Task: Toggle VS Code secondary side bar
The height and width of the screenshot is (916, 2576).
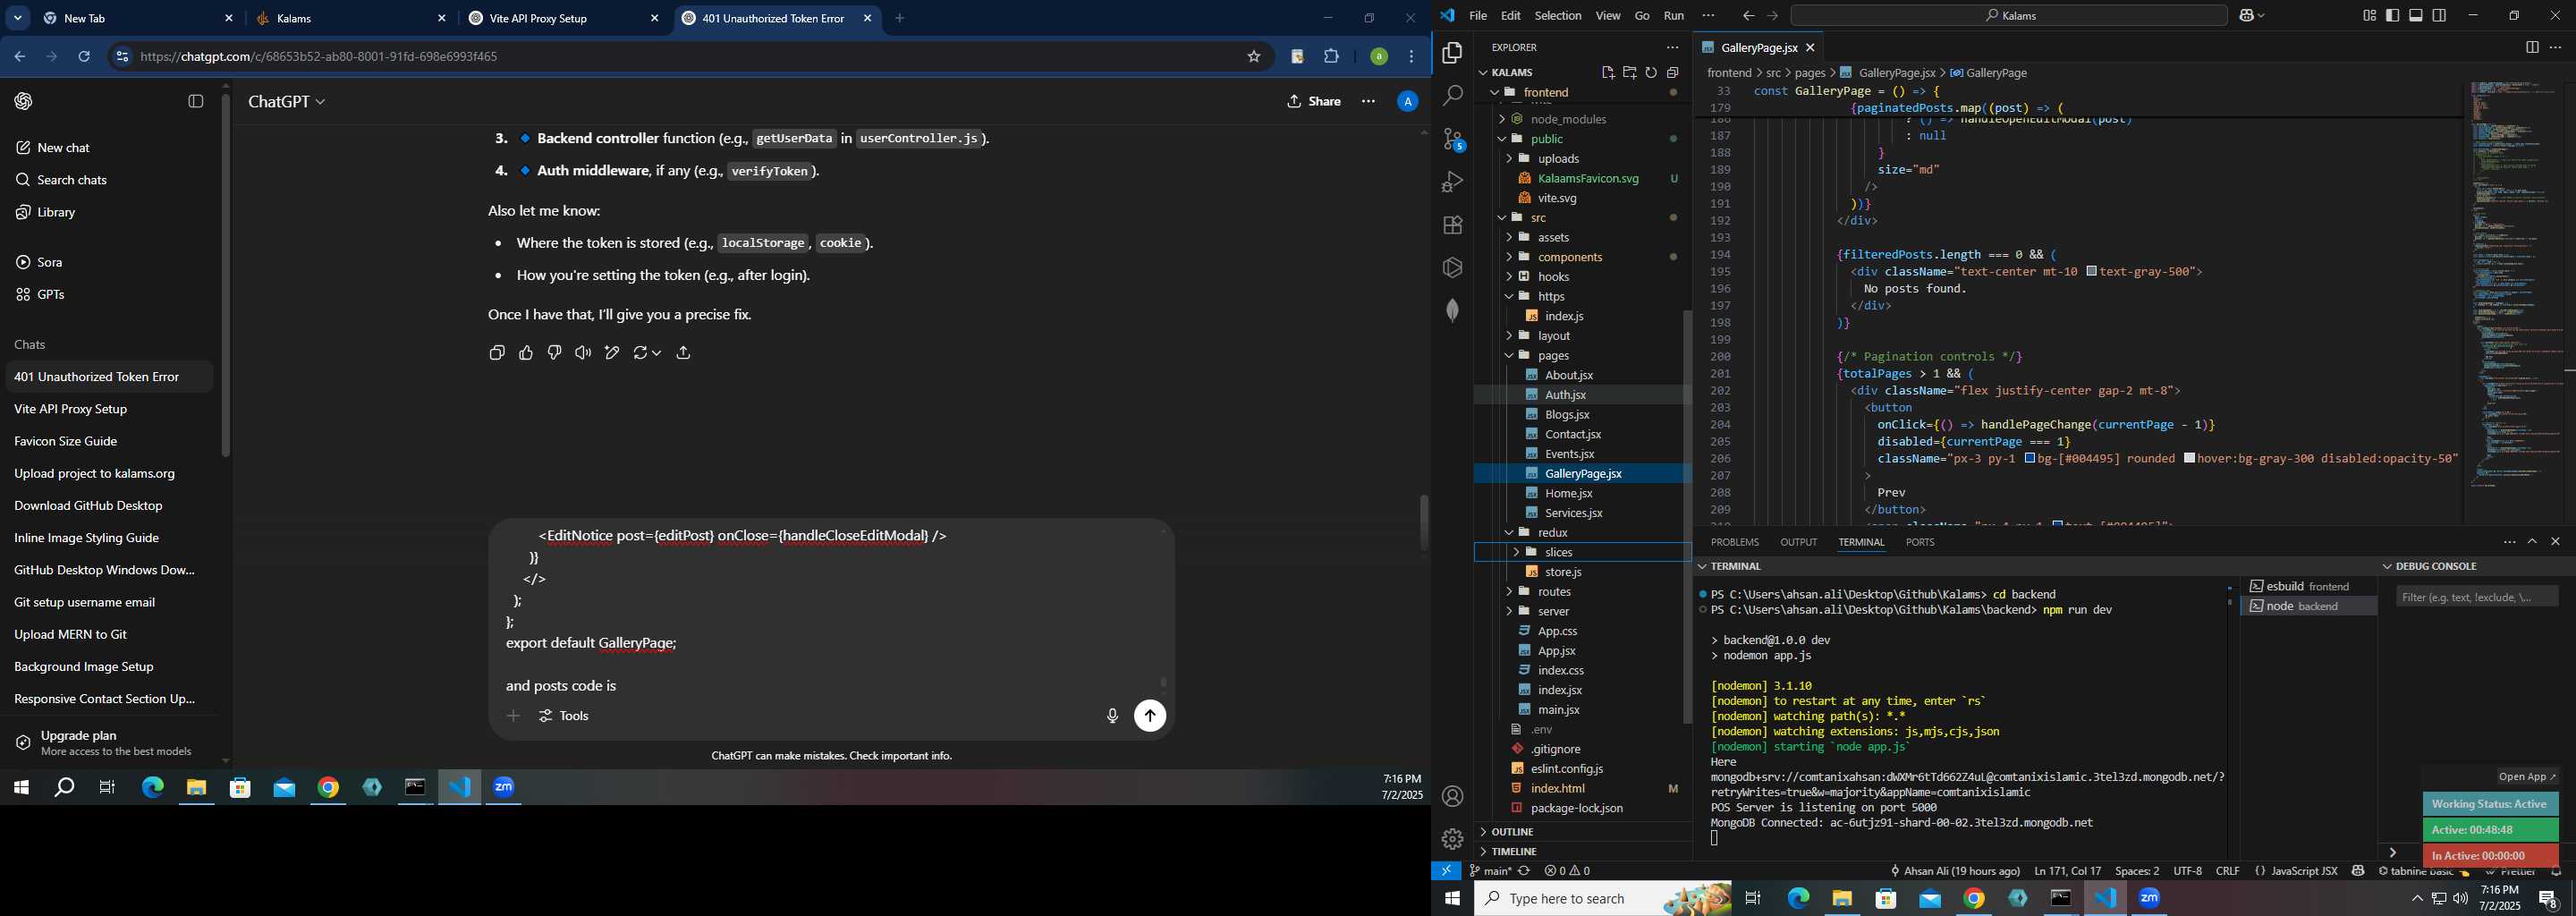Action: pyautogui.click(x=2440, y=15)
